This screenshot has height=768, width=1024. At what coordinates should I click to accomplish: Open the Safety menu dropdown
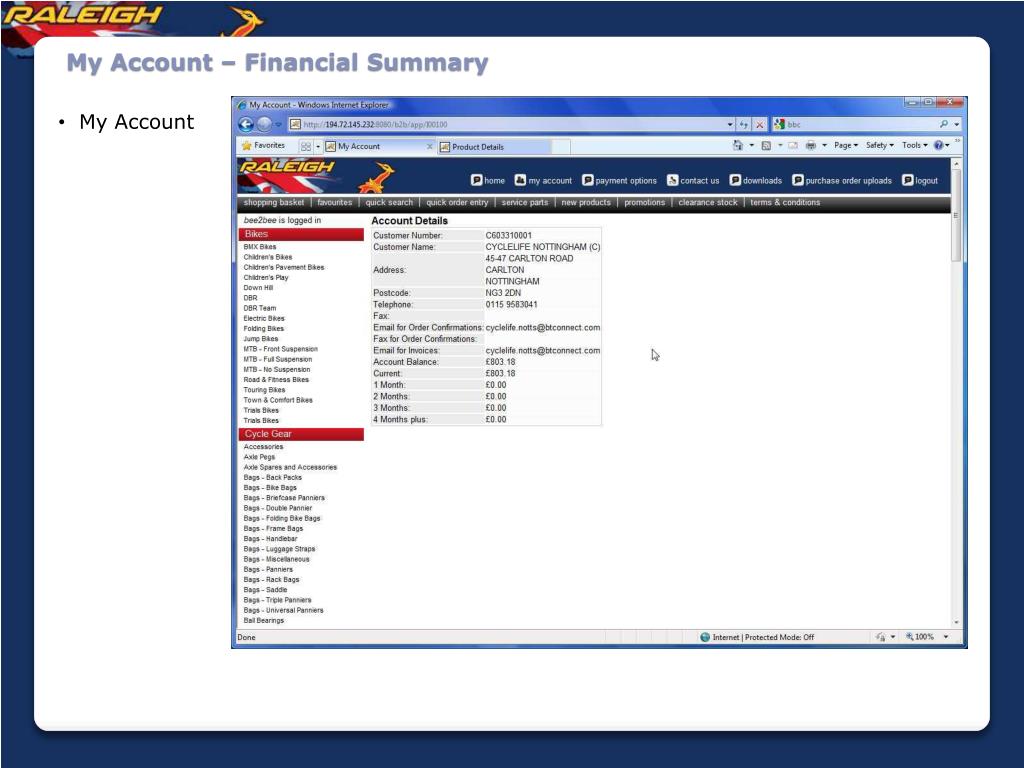point(880,146)
